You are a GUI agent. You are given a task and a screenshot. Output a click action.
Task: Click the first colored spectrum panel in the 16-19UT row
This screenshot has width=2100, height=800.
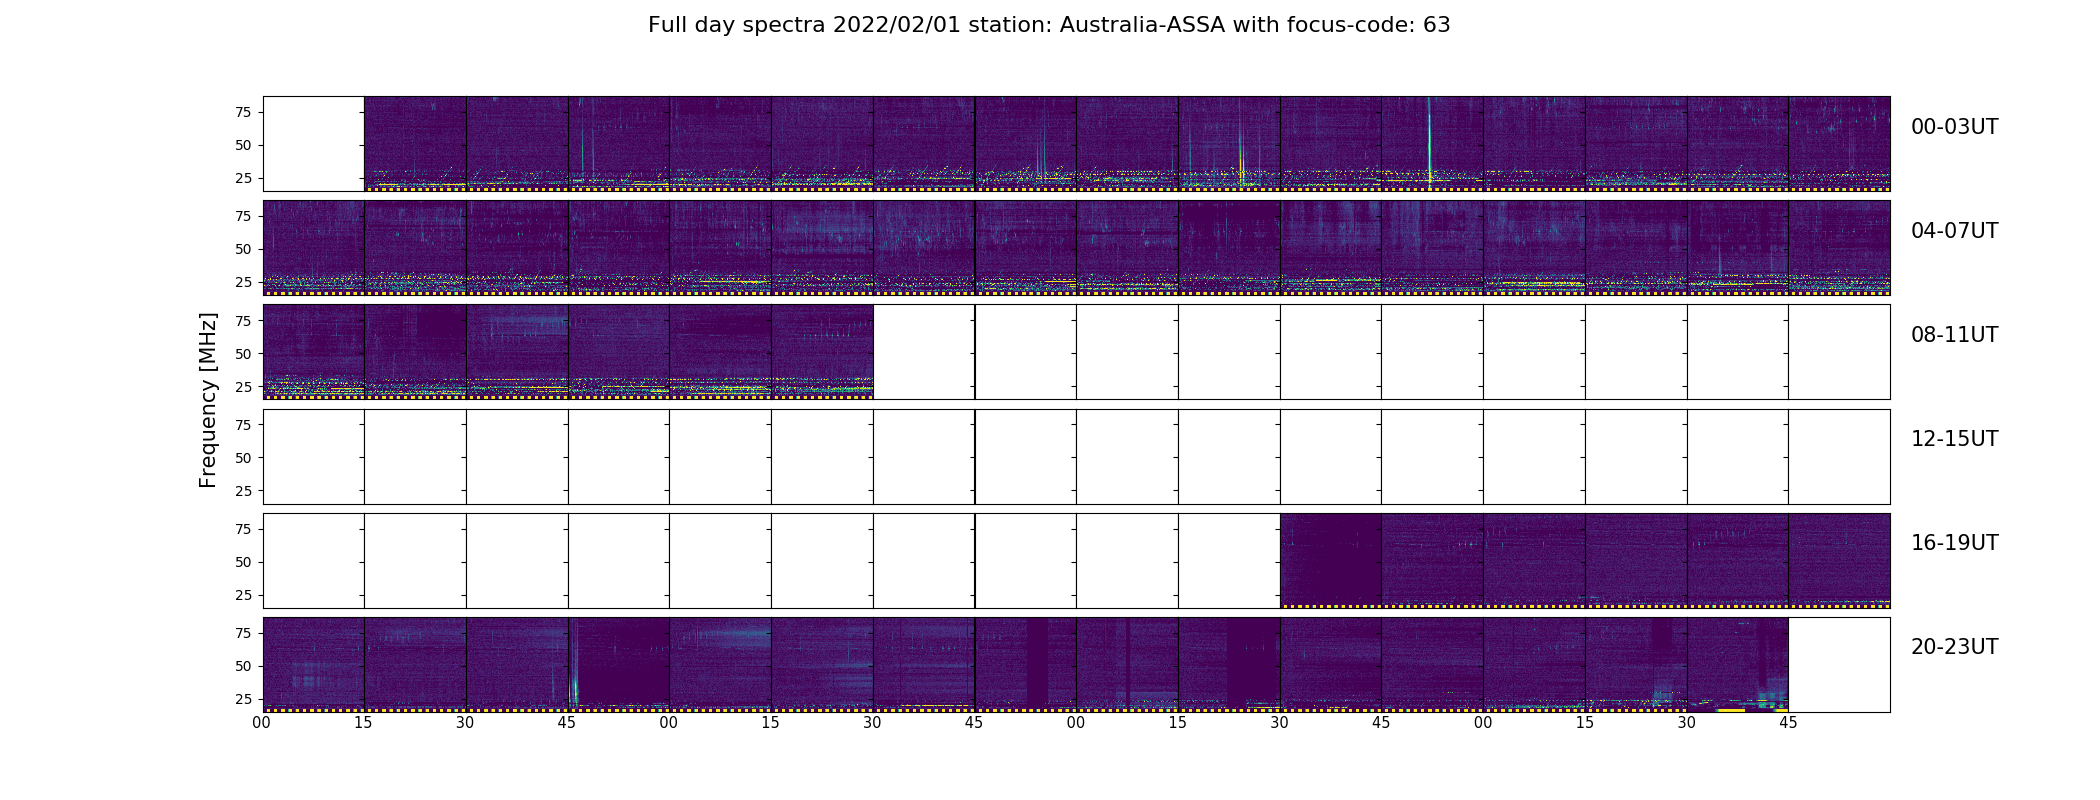click(1331, 561)
